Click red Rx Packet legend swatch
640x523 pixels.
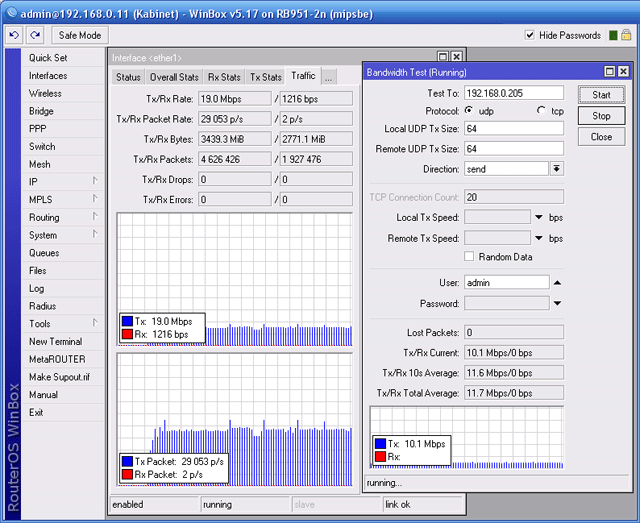click(127, 474)
